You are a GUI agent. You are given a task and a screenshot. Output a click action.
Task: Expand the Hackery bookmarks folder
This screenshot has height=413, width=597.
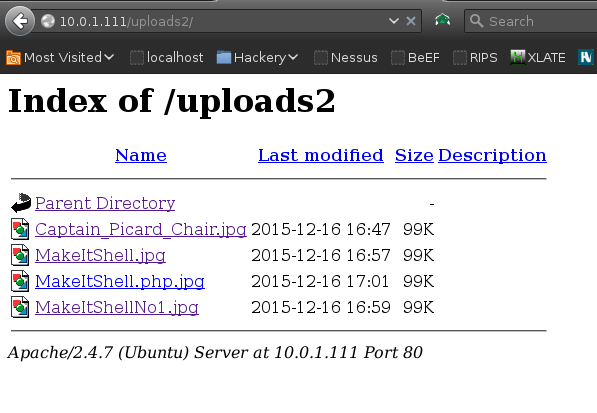(x=257, y=57)
